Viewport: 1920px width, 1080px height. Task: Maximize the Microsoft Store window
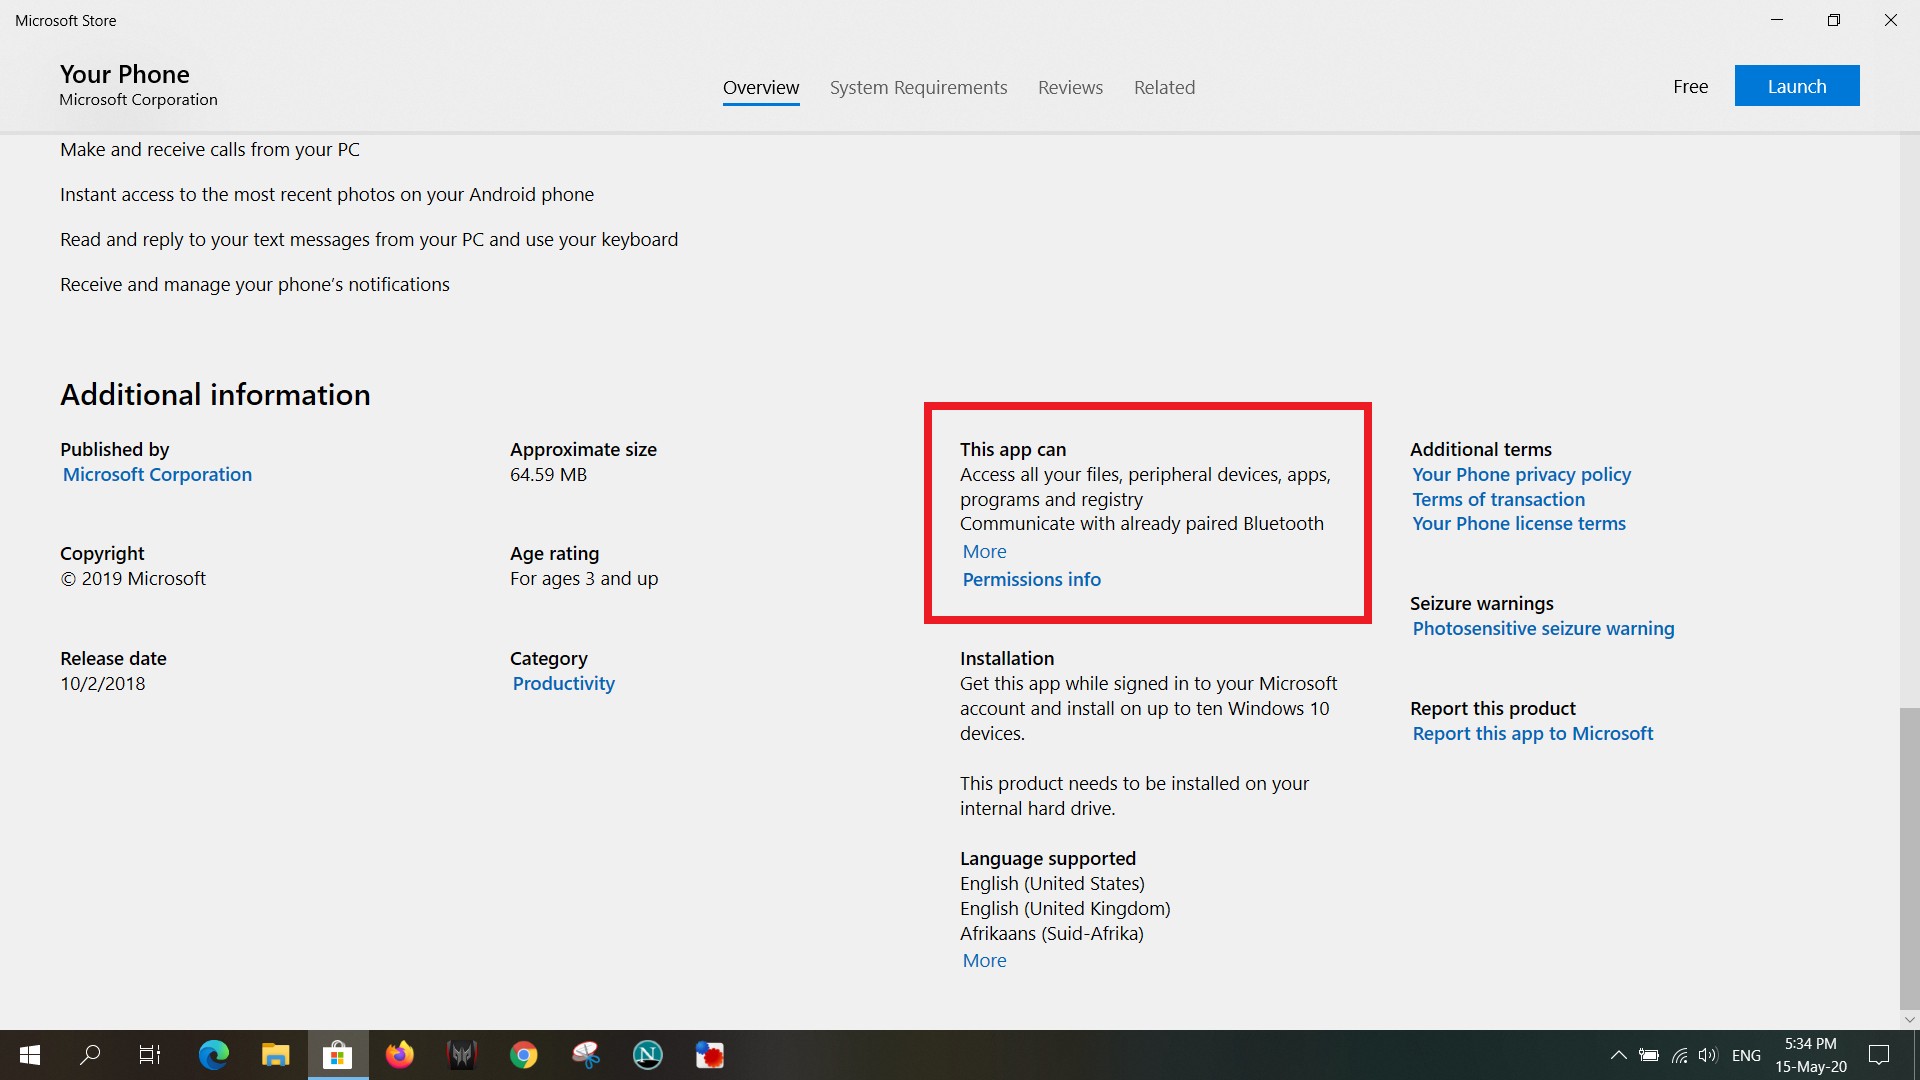pos(1834,20)
